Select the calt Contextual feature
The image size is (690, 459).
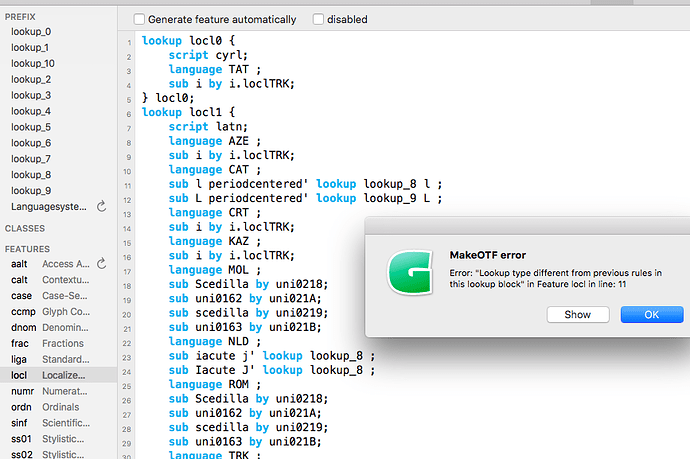click(50, 279)
